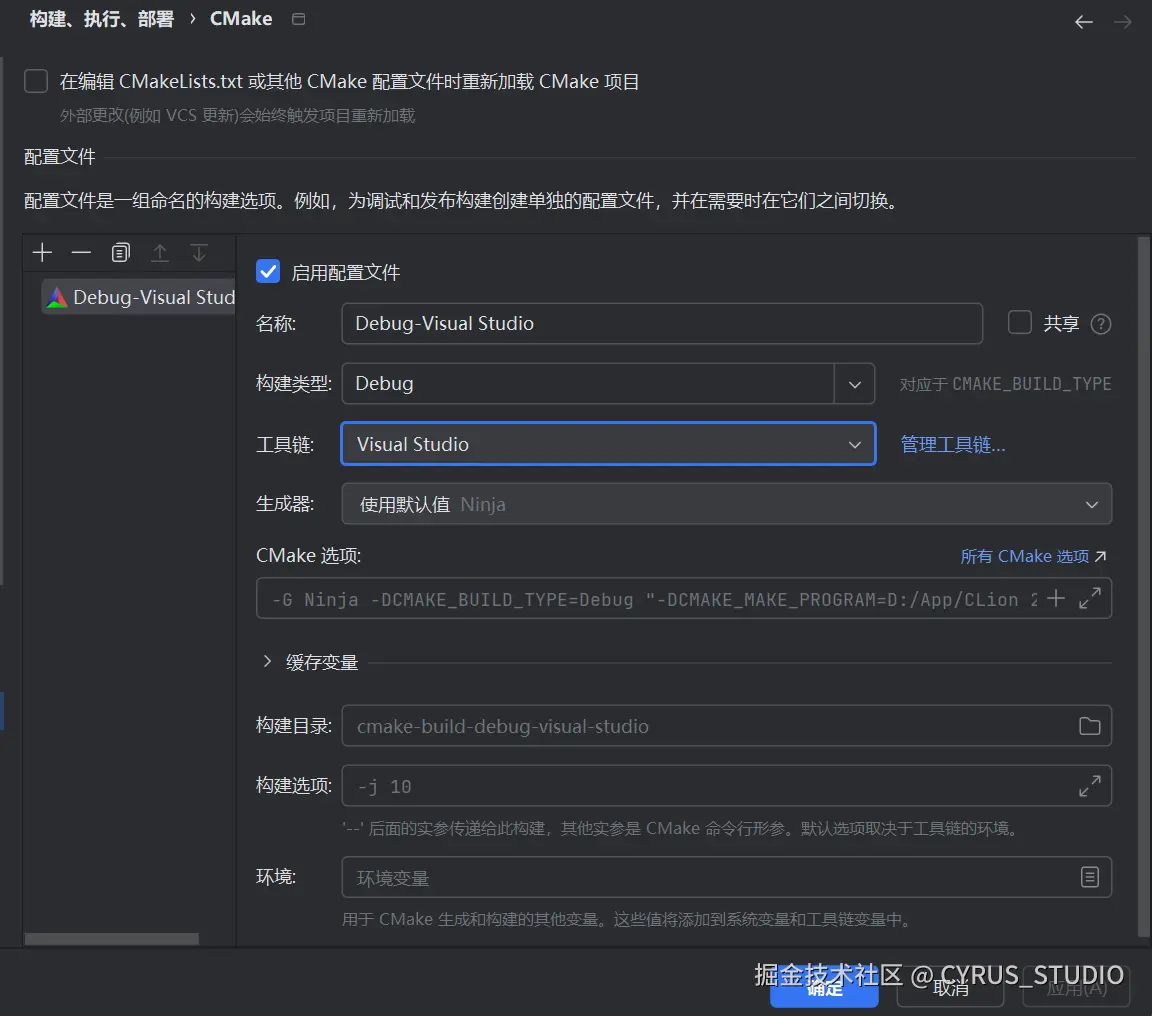Viewport: 1152px width, 1016px height.
Task: Expand the CMake options field
Action: [x=1090, y=598]
